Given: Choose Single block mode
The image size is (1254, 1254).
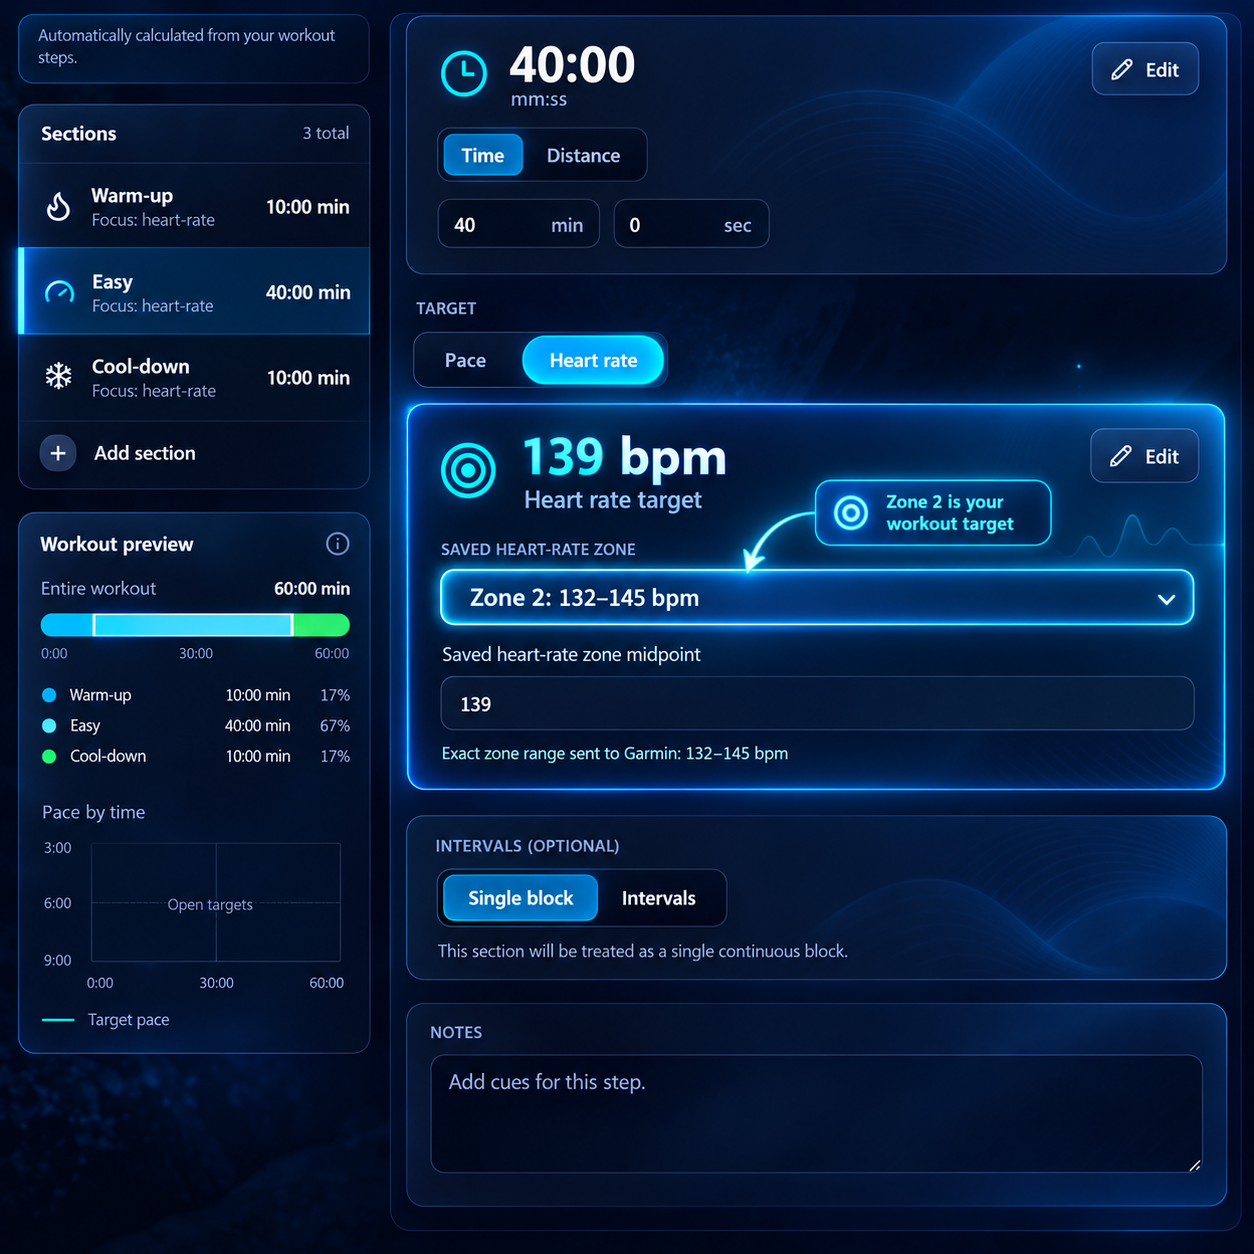Looking at the screenshot, I should point(520,898).
